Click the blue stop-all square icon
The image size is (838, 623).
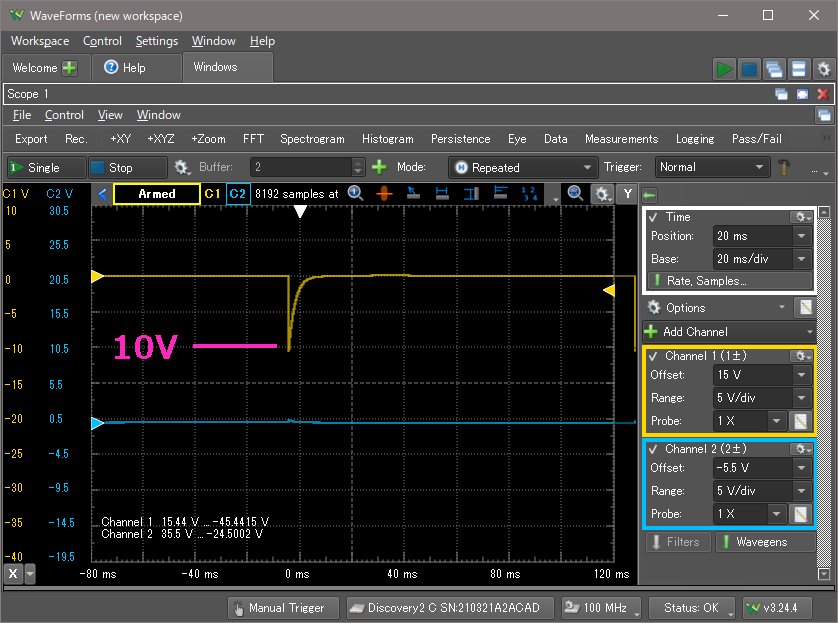click(x=749, y=69)
